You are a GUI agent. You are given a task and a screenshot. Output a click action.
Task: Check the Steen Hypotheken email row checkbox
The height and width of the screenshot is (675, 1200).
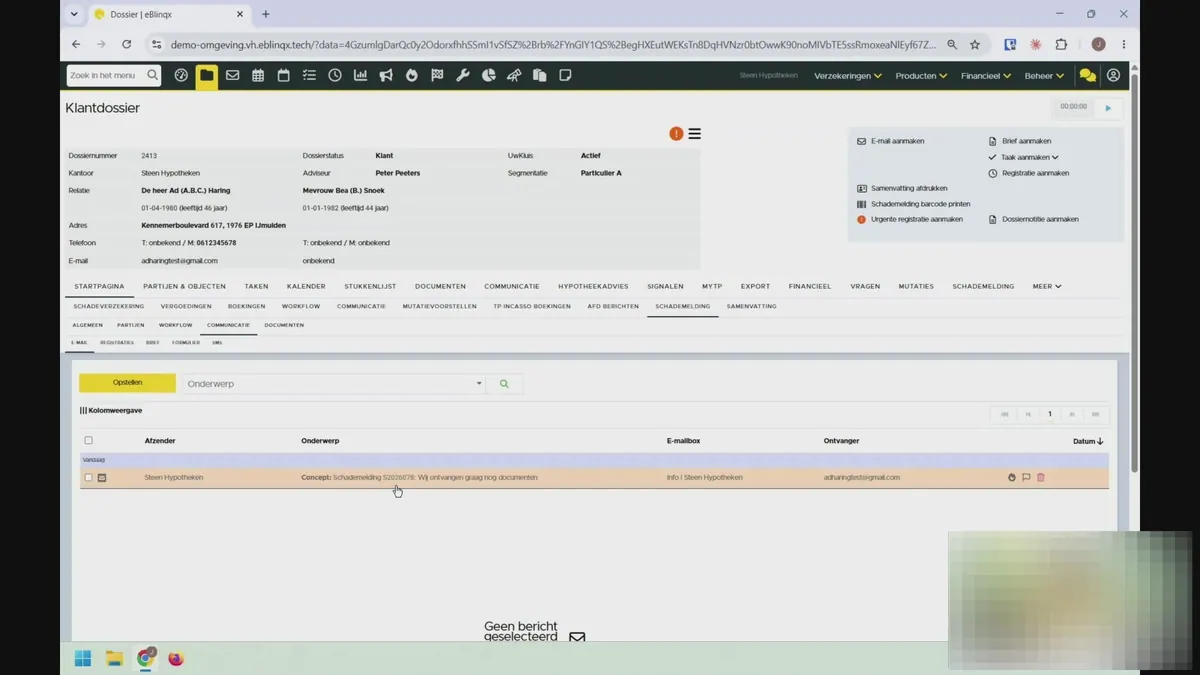pos(88,478)
